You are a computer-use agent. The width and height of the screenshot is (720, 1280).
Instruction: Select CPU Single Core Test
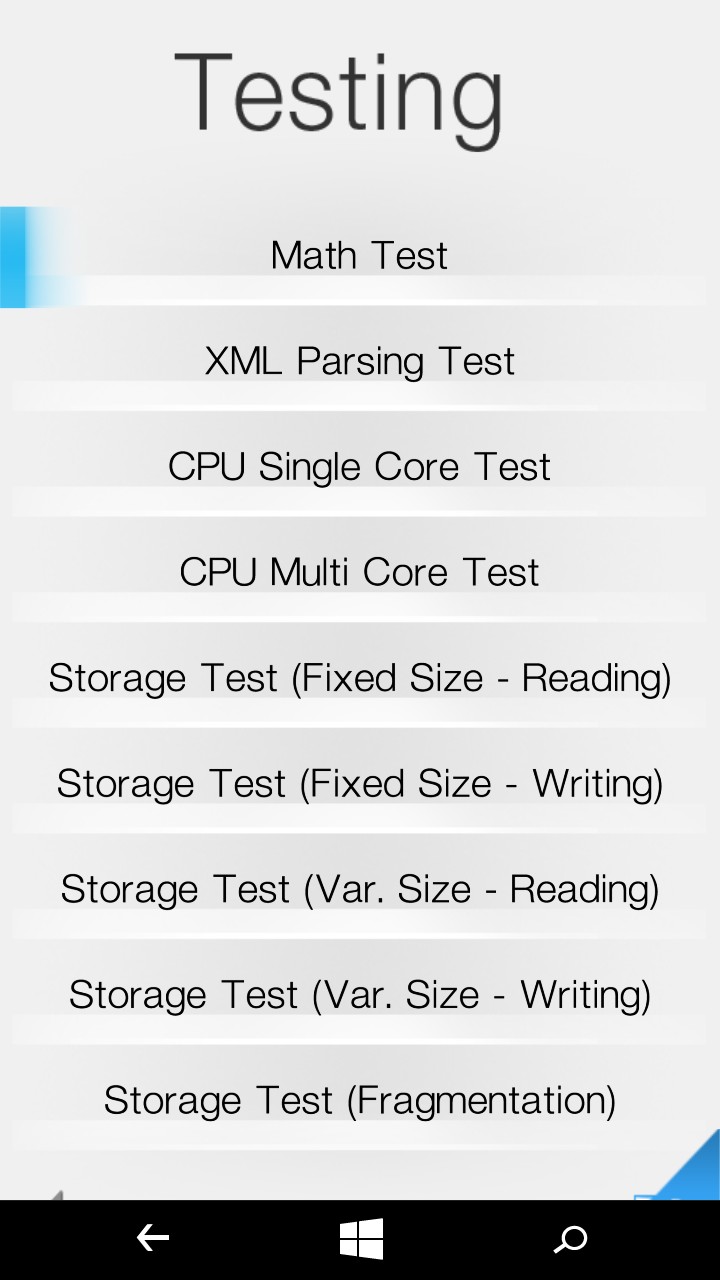[359, 467]
